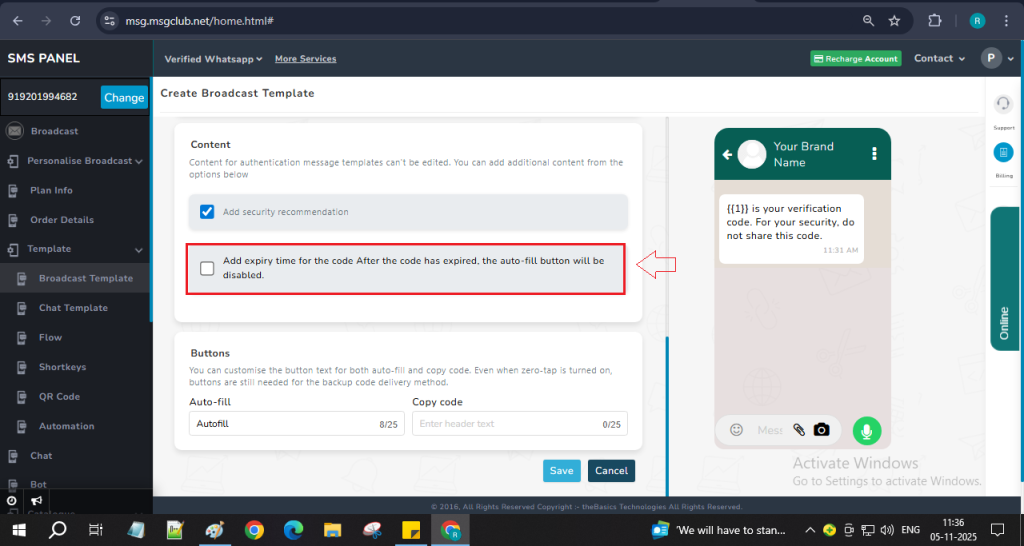Click the back arrow in WhatsApp preview

click(727, 154)
